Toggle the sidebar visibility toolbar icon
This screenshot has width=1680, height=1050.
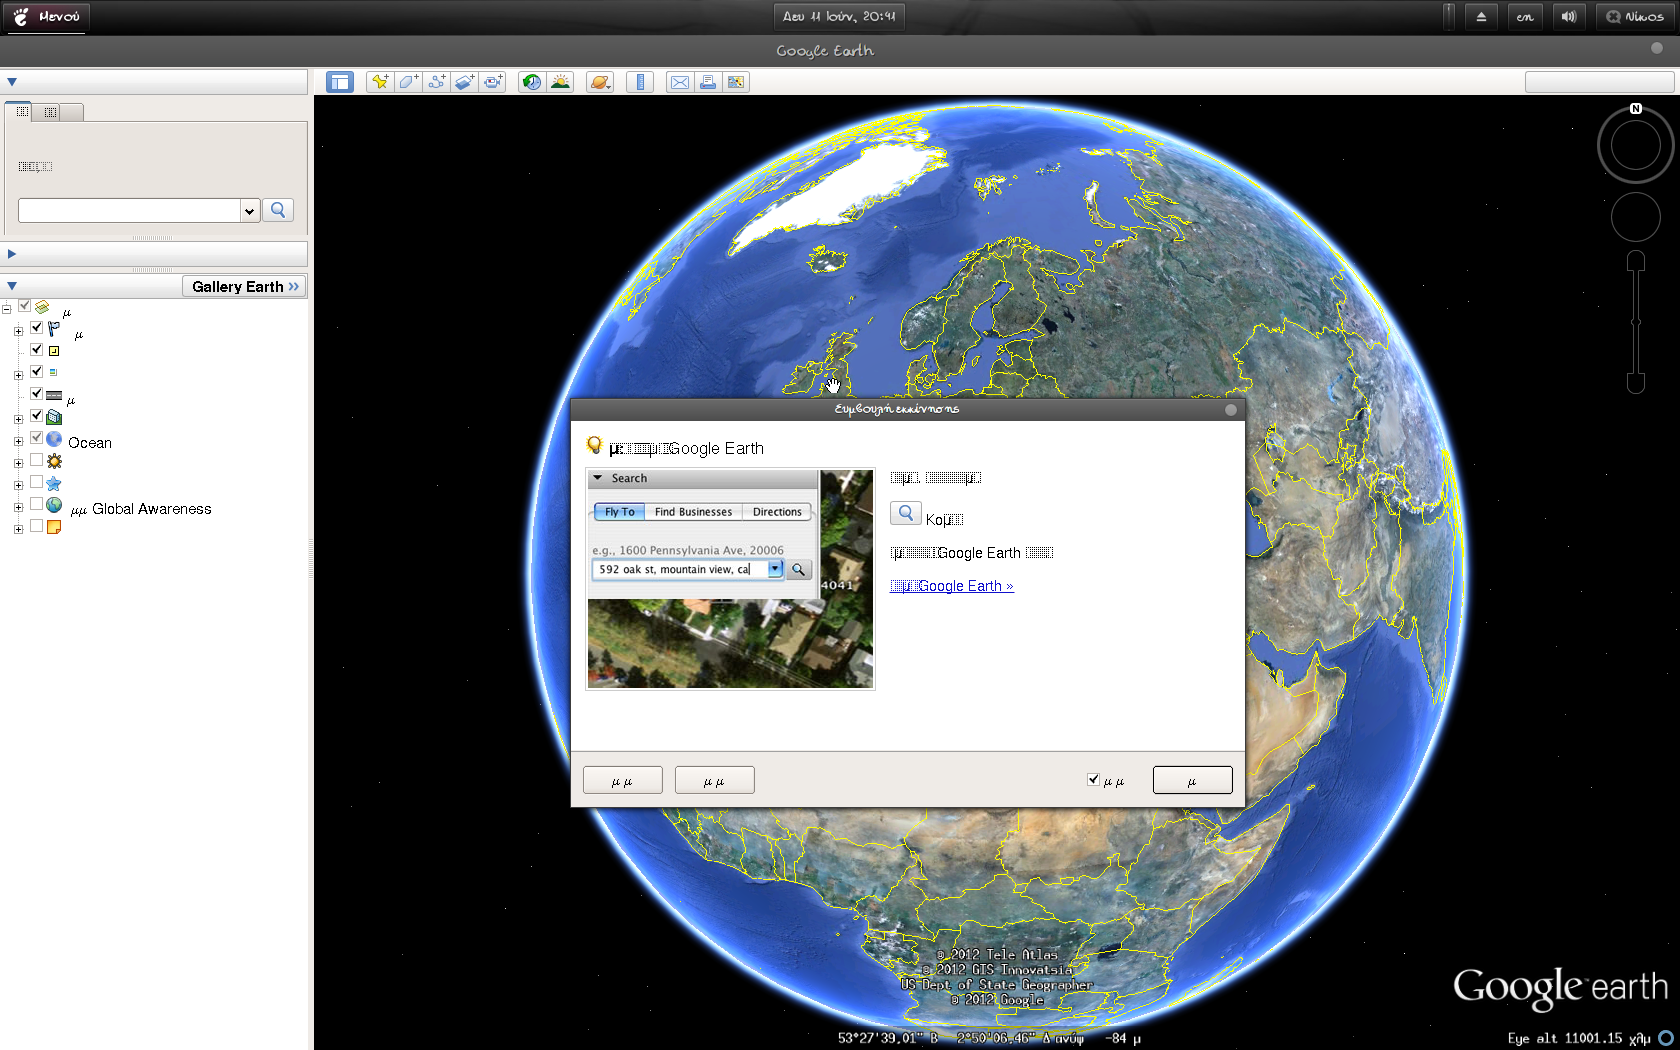coord(340,82)
